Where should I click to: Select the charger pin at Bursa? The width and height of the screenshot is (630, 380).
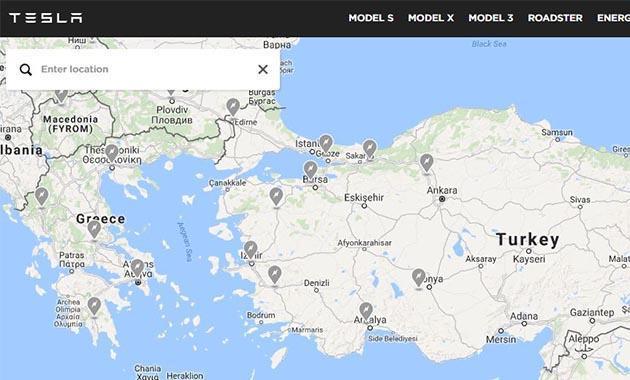(x=310, y=170)
